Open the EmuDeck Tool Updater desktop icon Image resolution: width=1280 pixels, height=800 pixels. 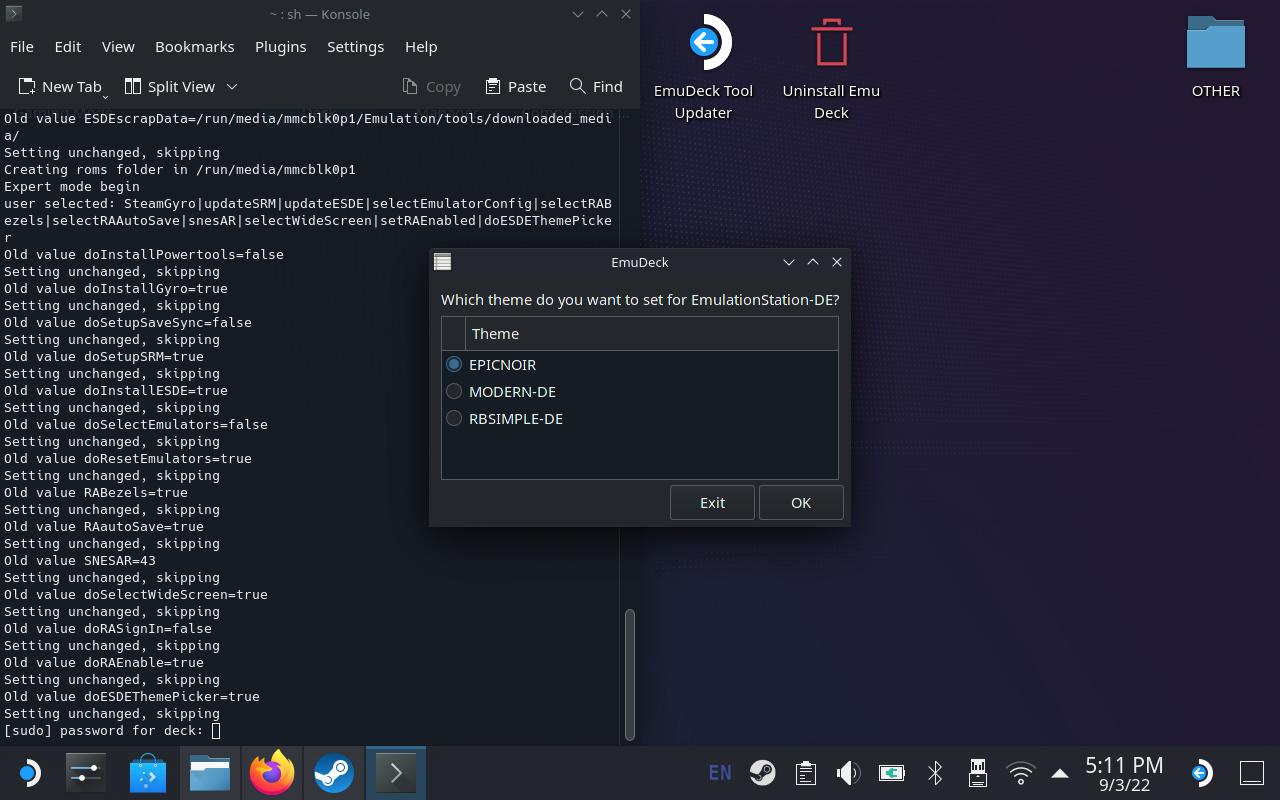704,45
